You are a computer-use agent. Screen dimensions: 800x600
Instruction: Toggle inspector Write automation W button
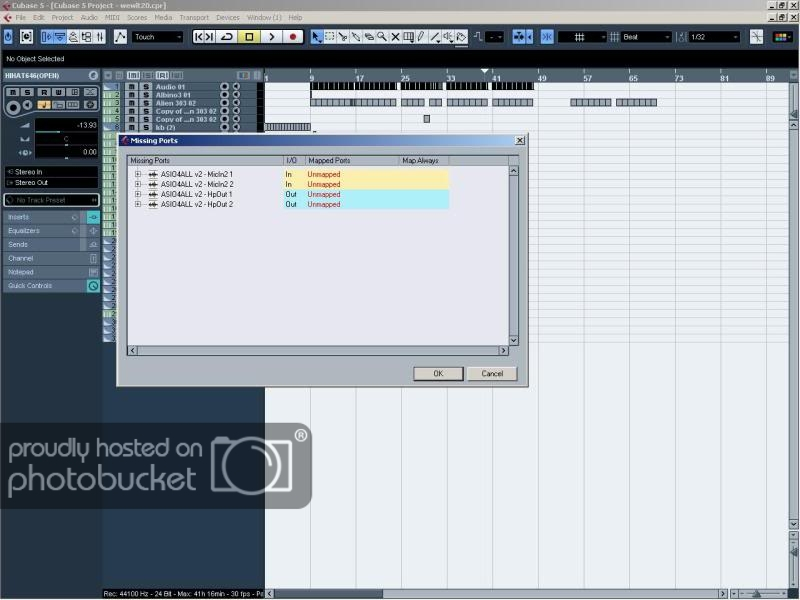(x=58, y=92)
